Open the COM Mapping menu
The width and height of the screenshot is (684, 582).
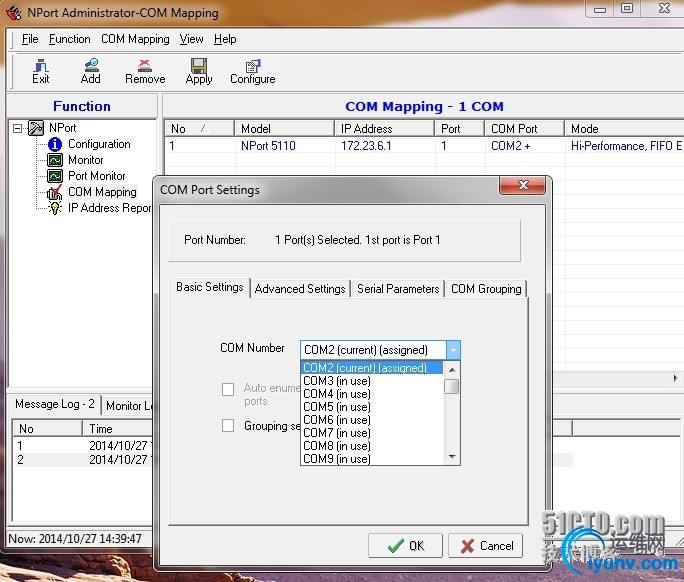135,39
